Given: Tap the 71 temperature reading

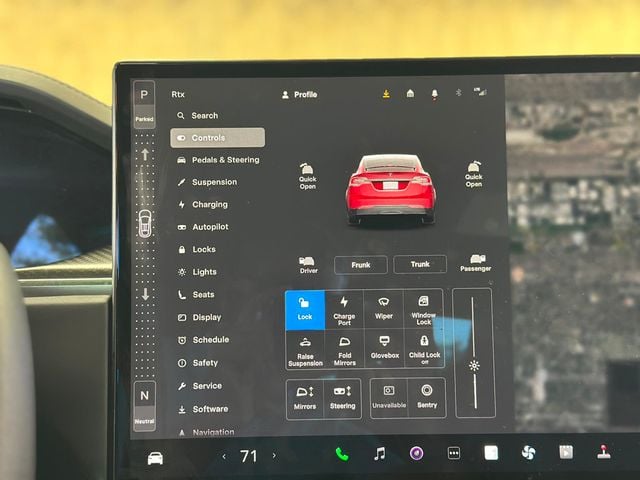Looking at the screenshot, I should click(x=249, y=456).
